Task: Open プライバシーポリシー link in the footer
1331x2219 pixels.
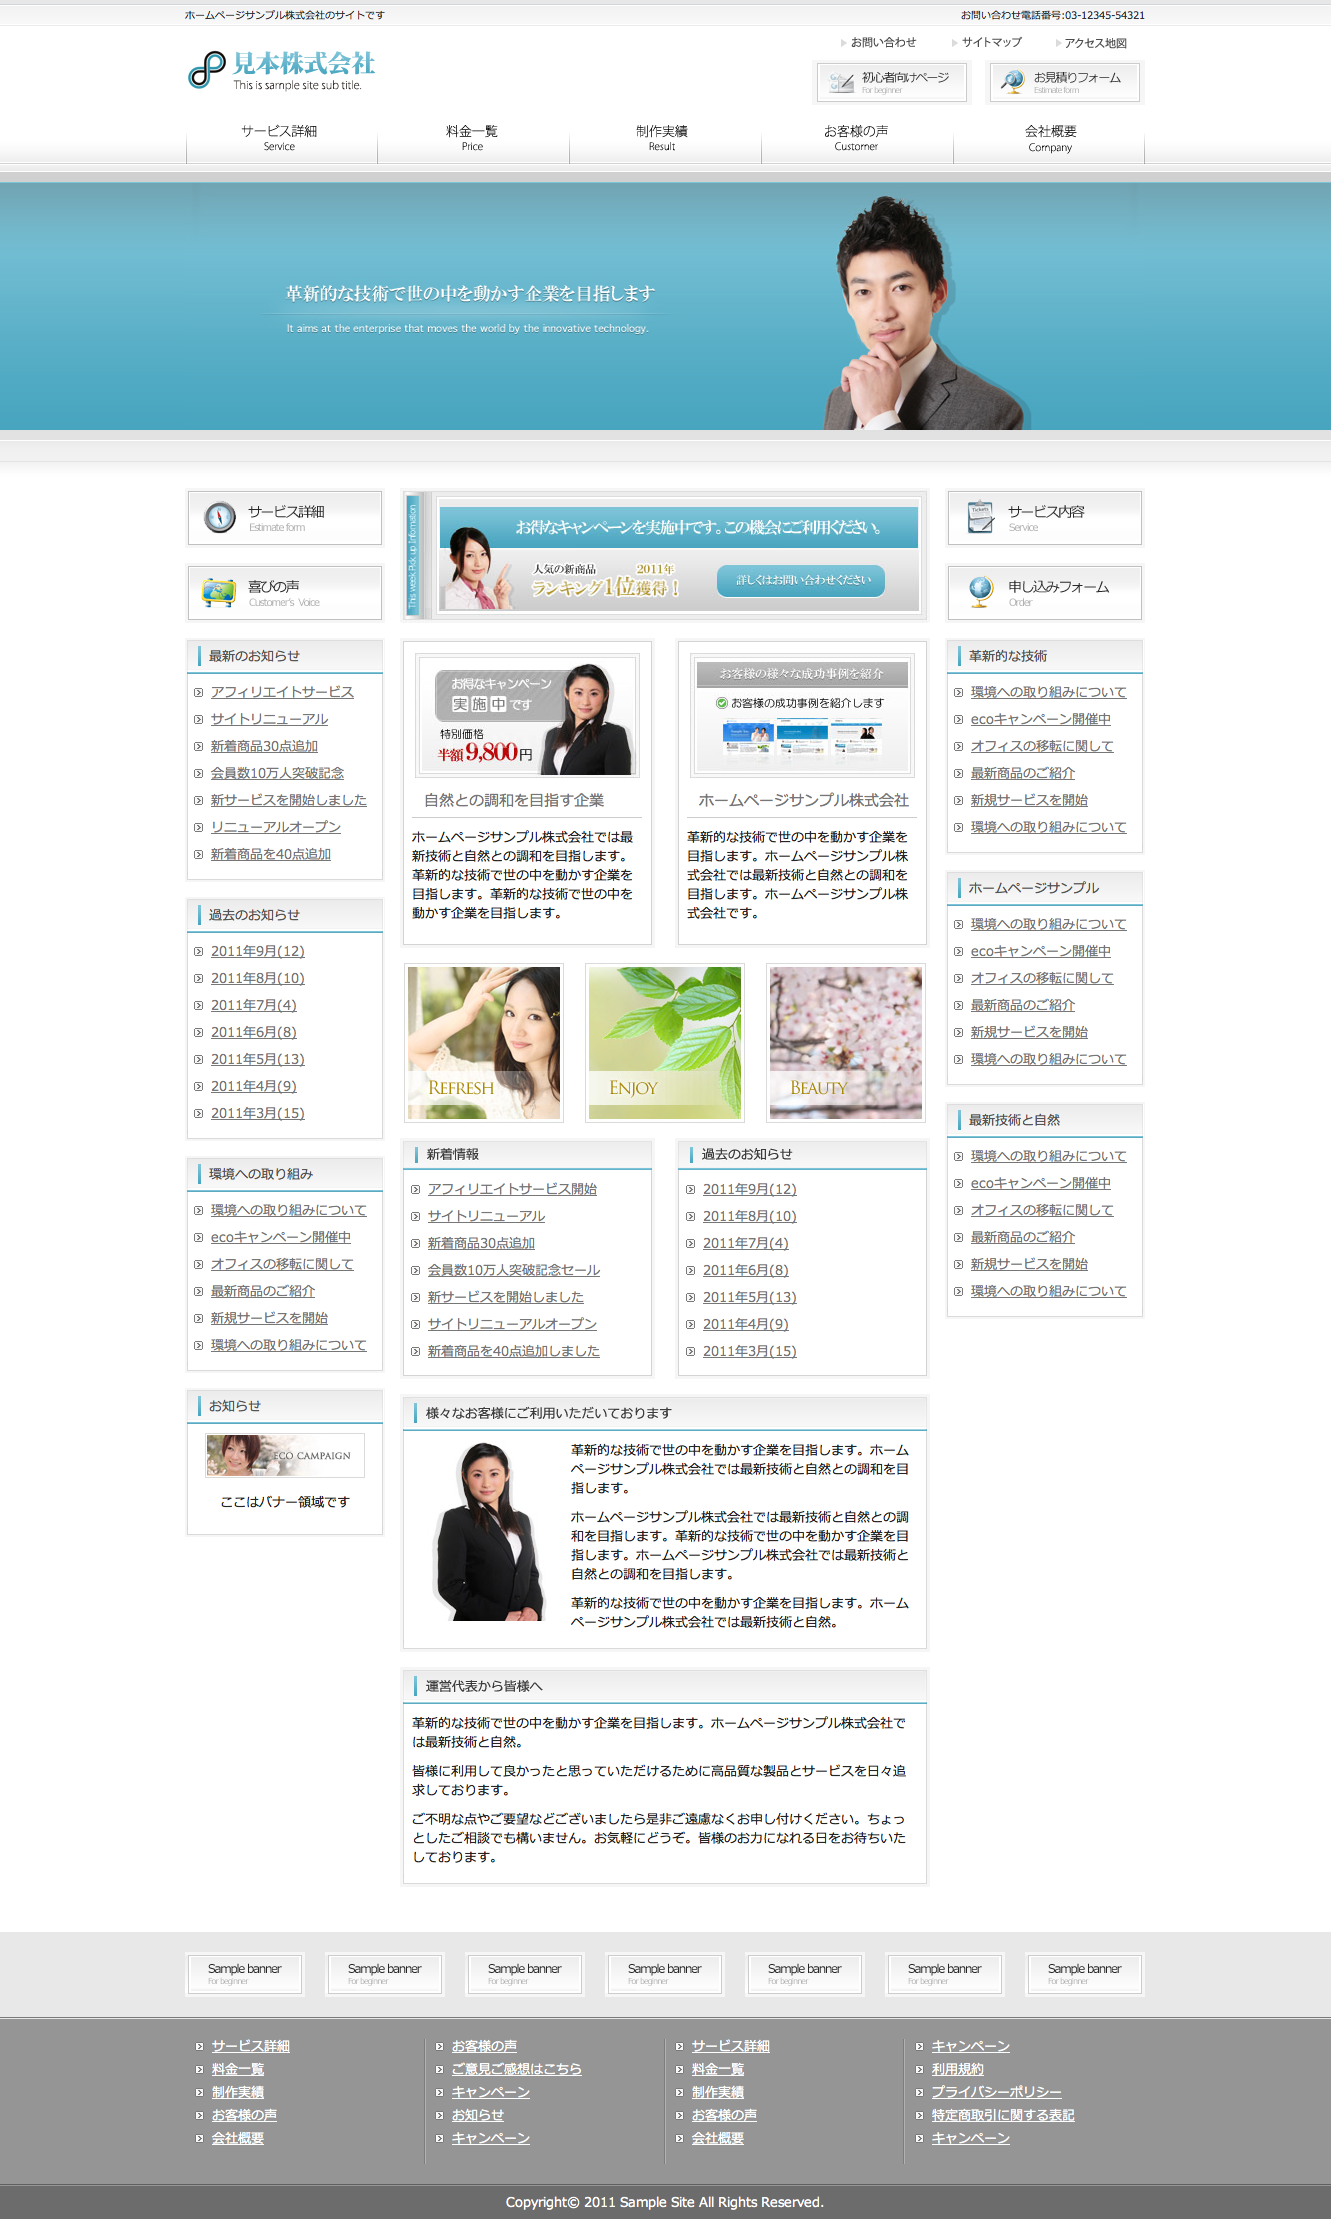Action: pyautogui.click(x=996, y=2092)
